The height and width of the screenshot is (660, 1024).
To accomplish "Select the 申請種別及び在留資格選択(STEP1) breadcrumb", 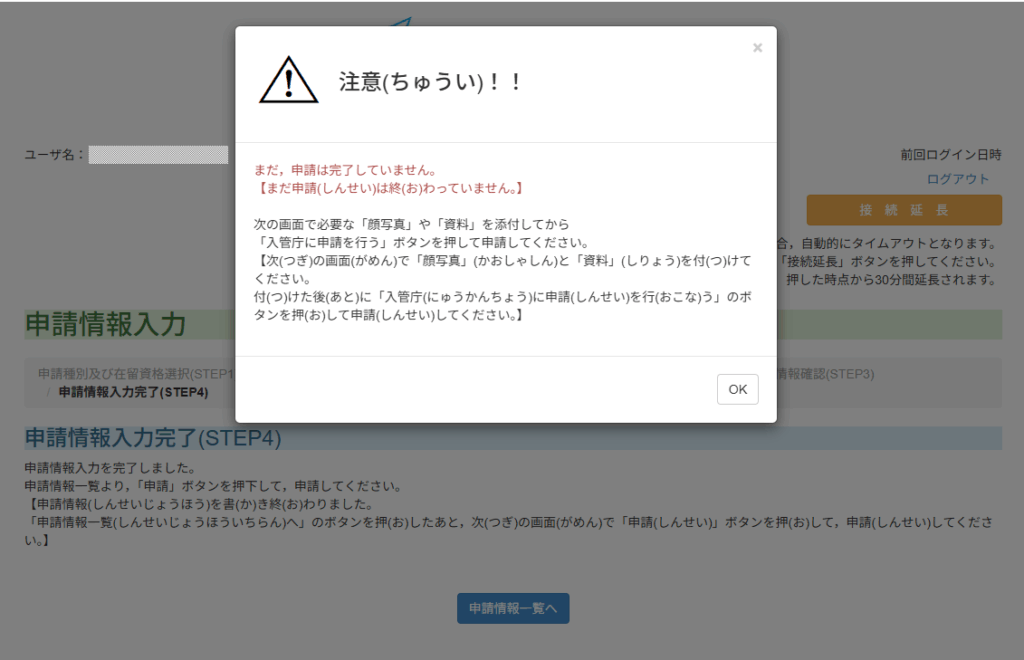I will click(135, 374).
